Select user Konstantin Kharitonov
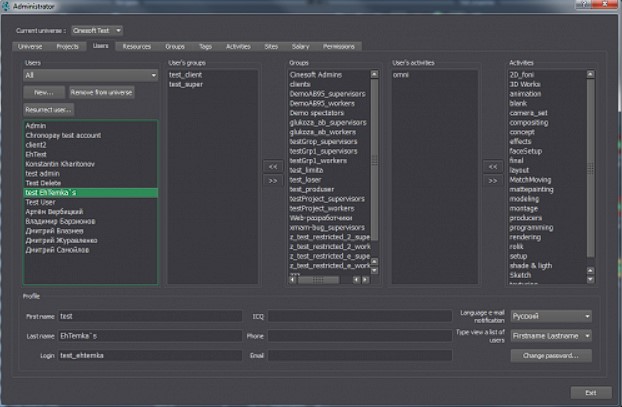Screen dimensions: 622x407 pyautogui.click(x=90, y=164)
